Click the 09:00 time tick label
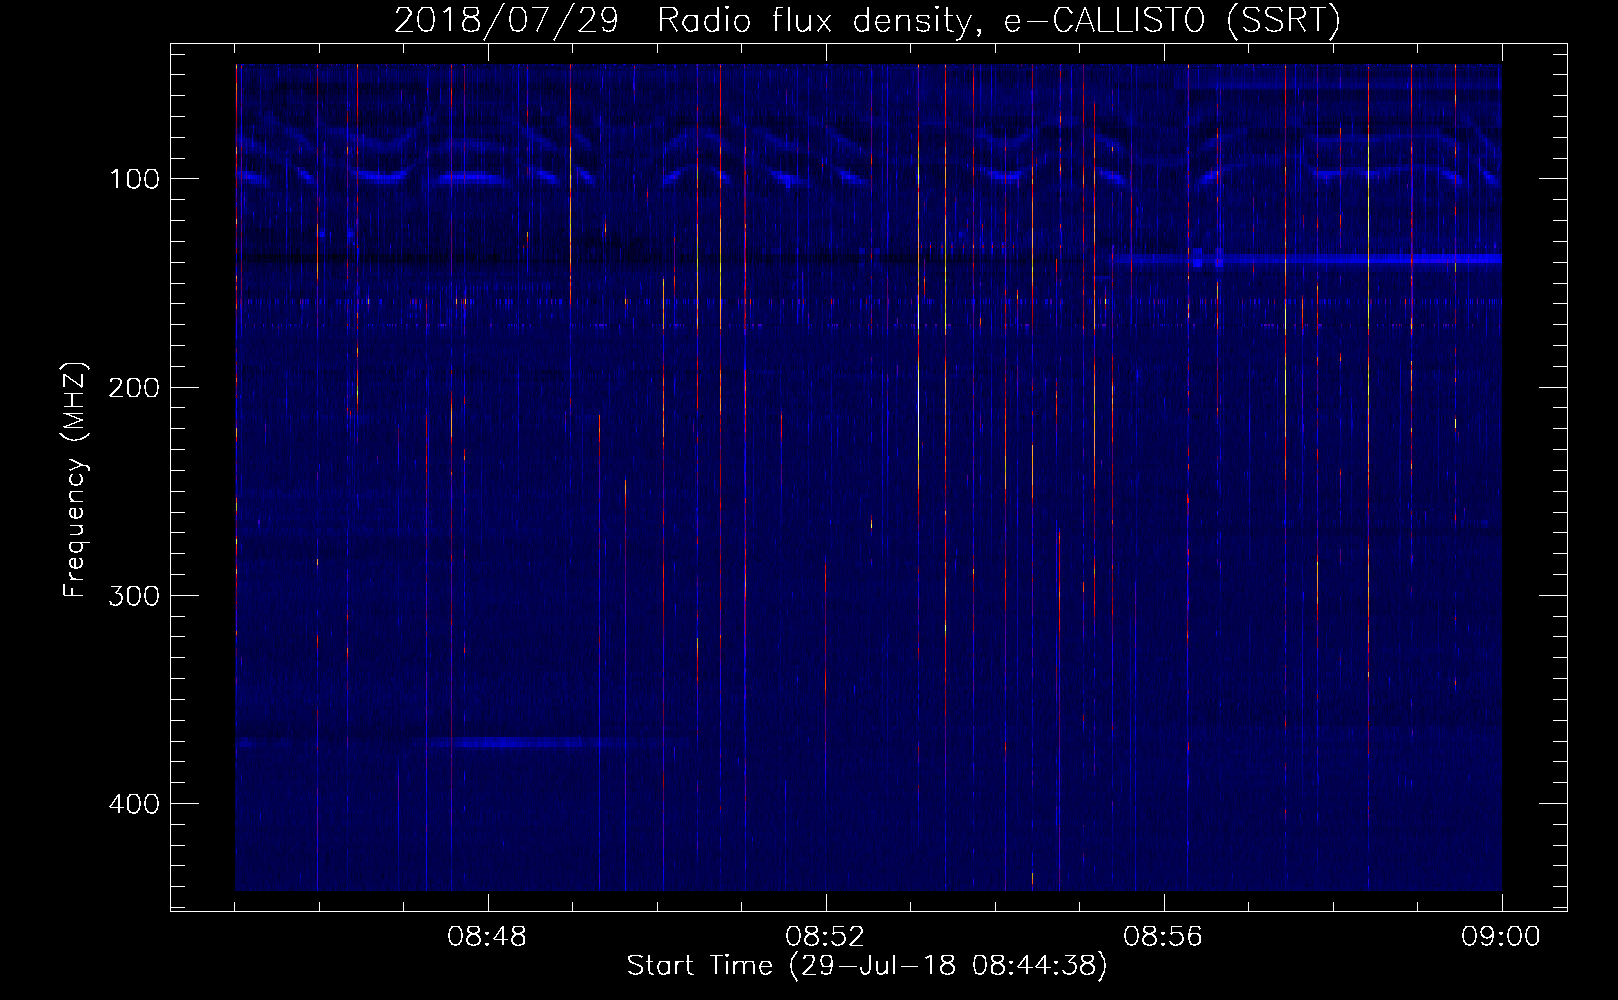 (1501, 937)
